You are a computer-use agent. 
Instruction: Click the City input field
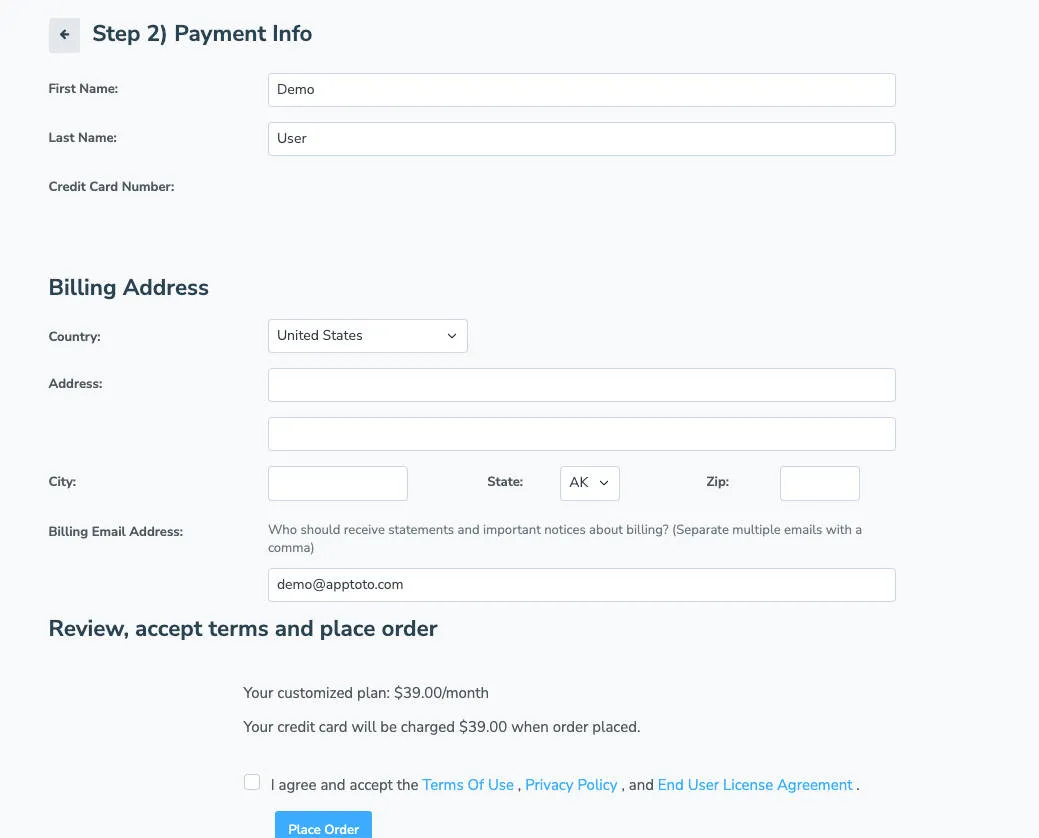(337, 482)
